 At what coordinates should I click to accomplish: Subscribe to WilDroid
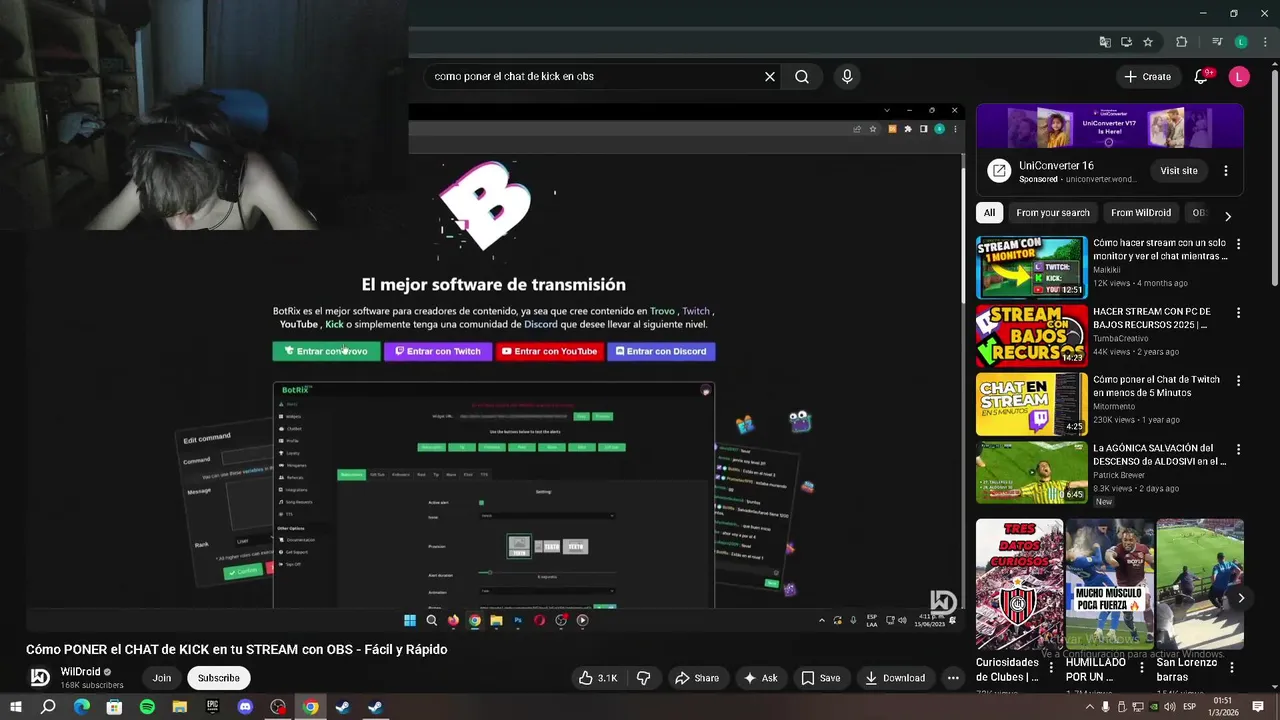[x=218, y=678]
